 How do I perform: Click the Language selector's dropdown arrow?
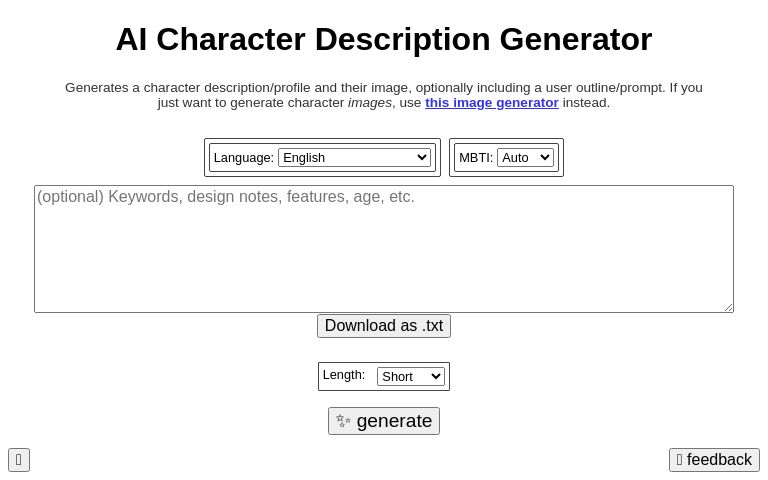(x=421, y=157)
